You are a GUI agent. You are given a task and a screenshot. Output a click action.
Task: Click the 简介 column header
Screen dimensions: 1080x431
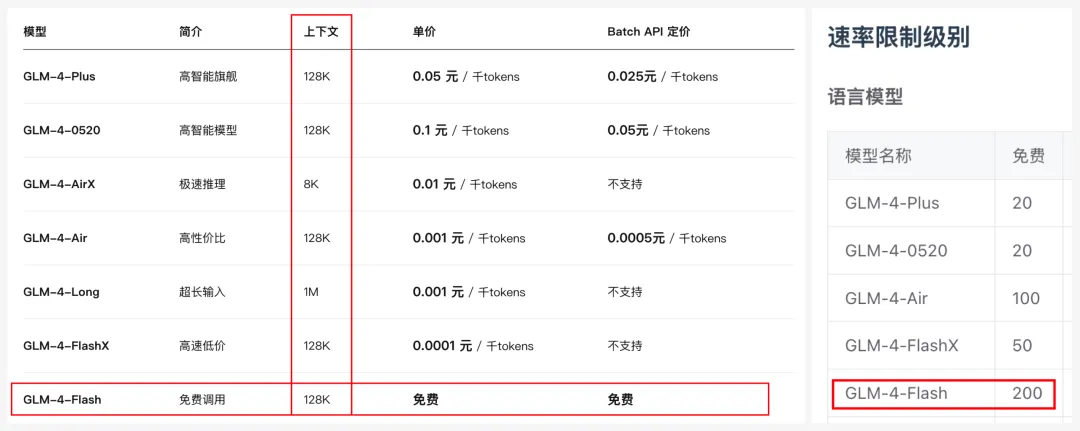tap(190, 32)
